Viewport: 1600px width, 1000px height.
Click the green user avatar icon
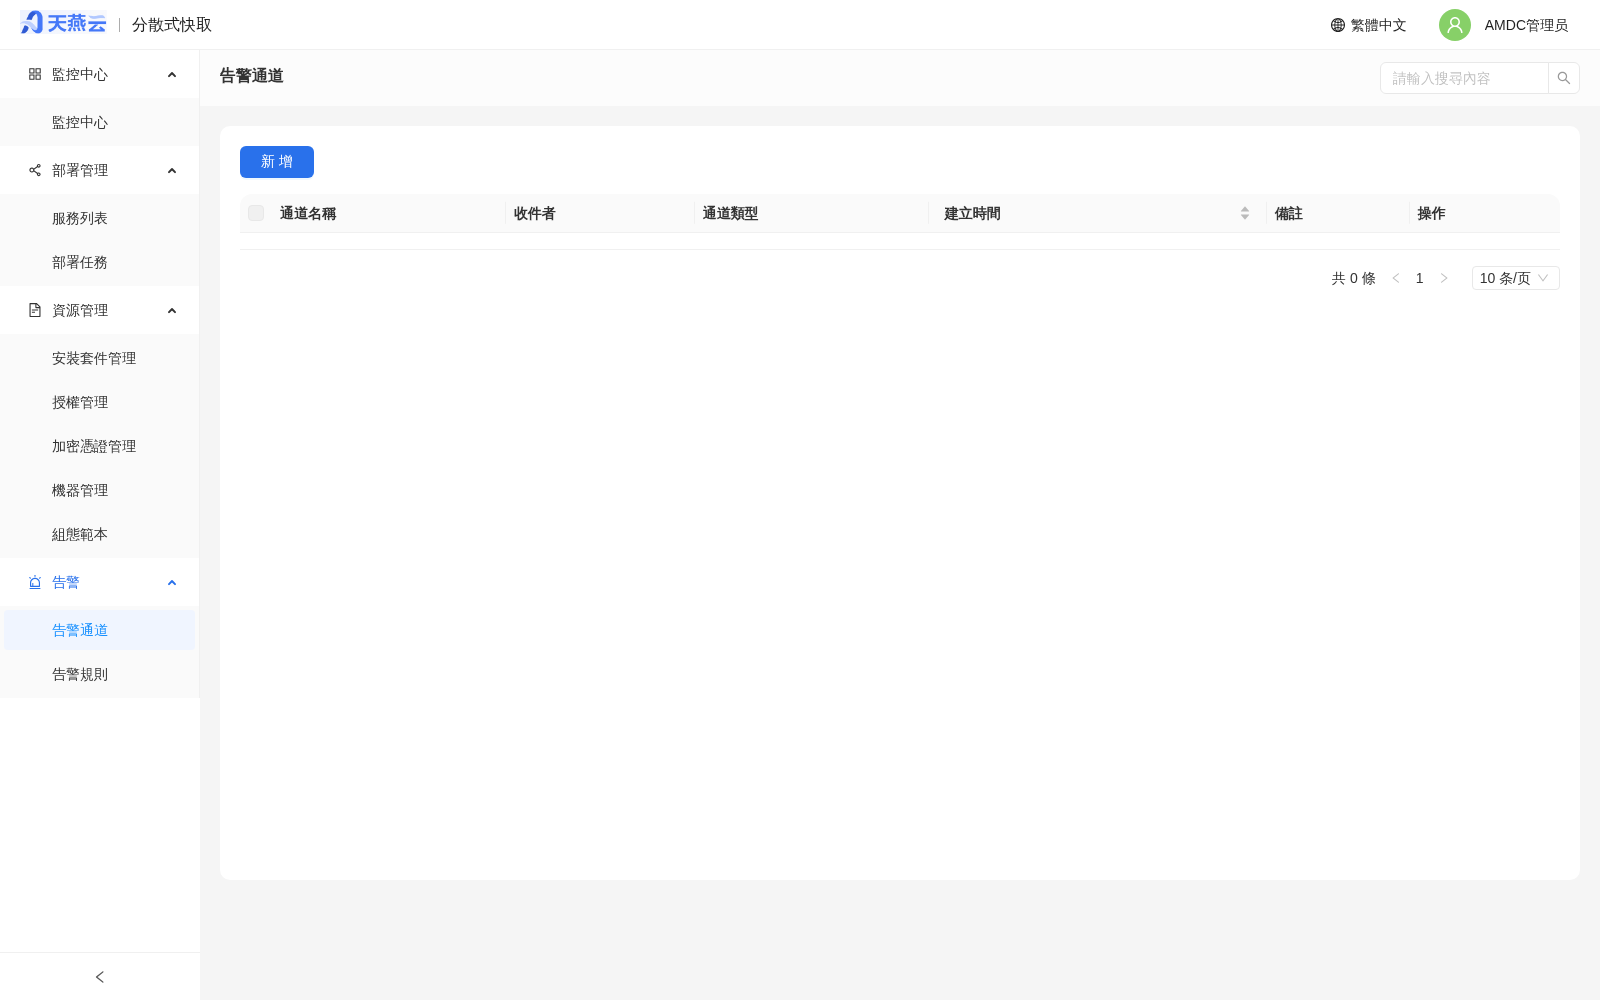coord(1455,25)
